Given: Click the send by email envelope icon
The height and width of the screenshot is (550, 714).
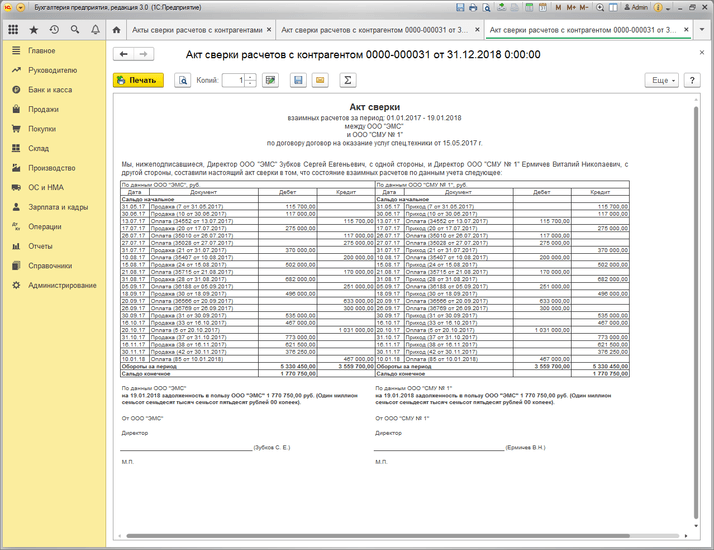Looking at the screenshot, I should pyautogui.click(x=320, y=80).
